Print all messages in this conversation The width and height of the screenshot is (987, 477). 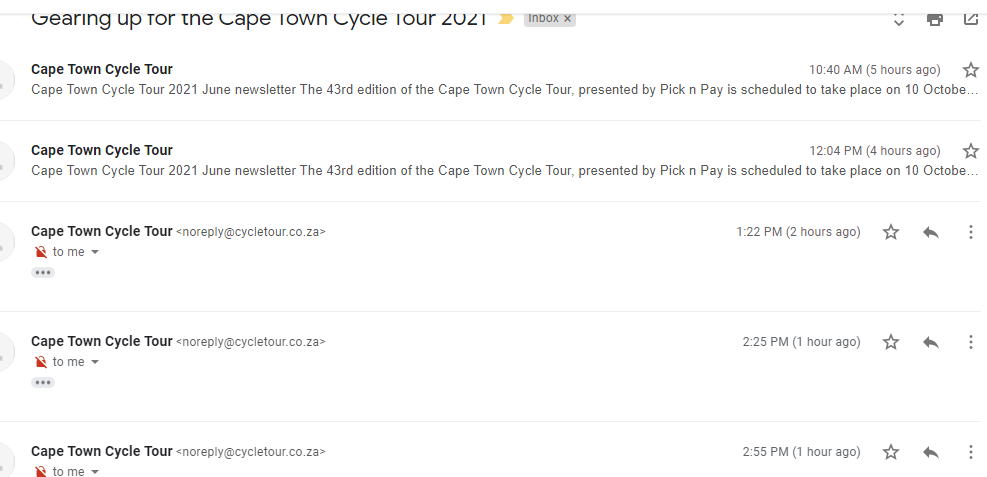point(935,18)
